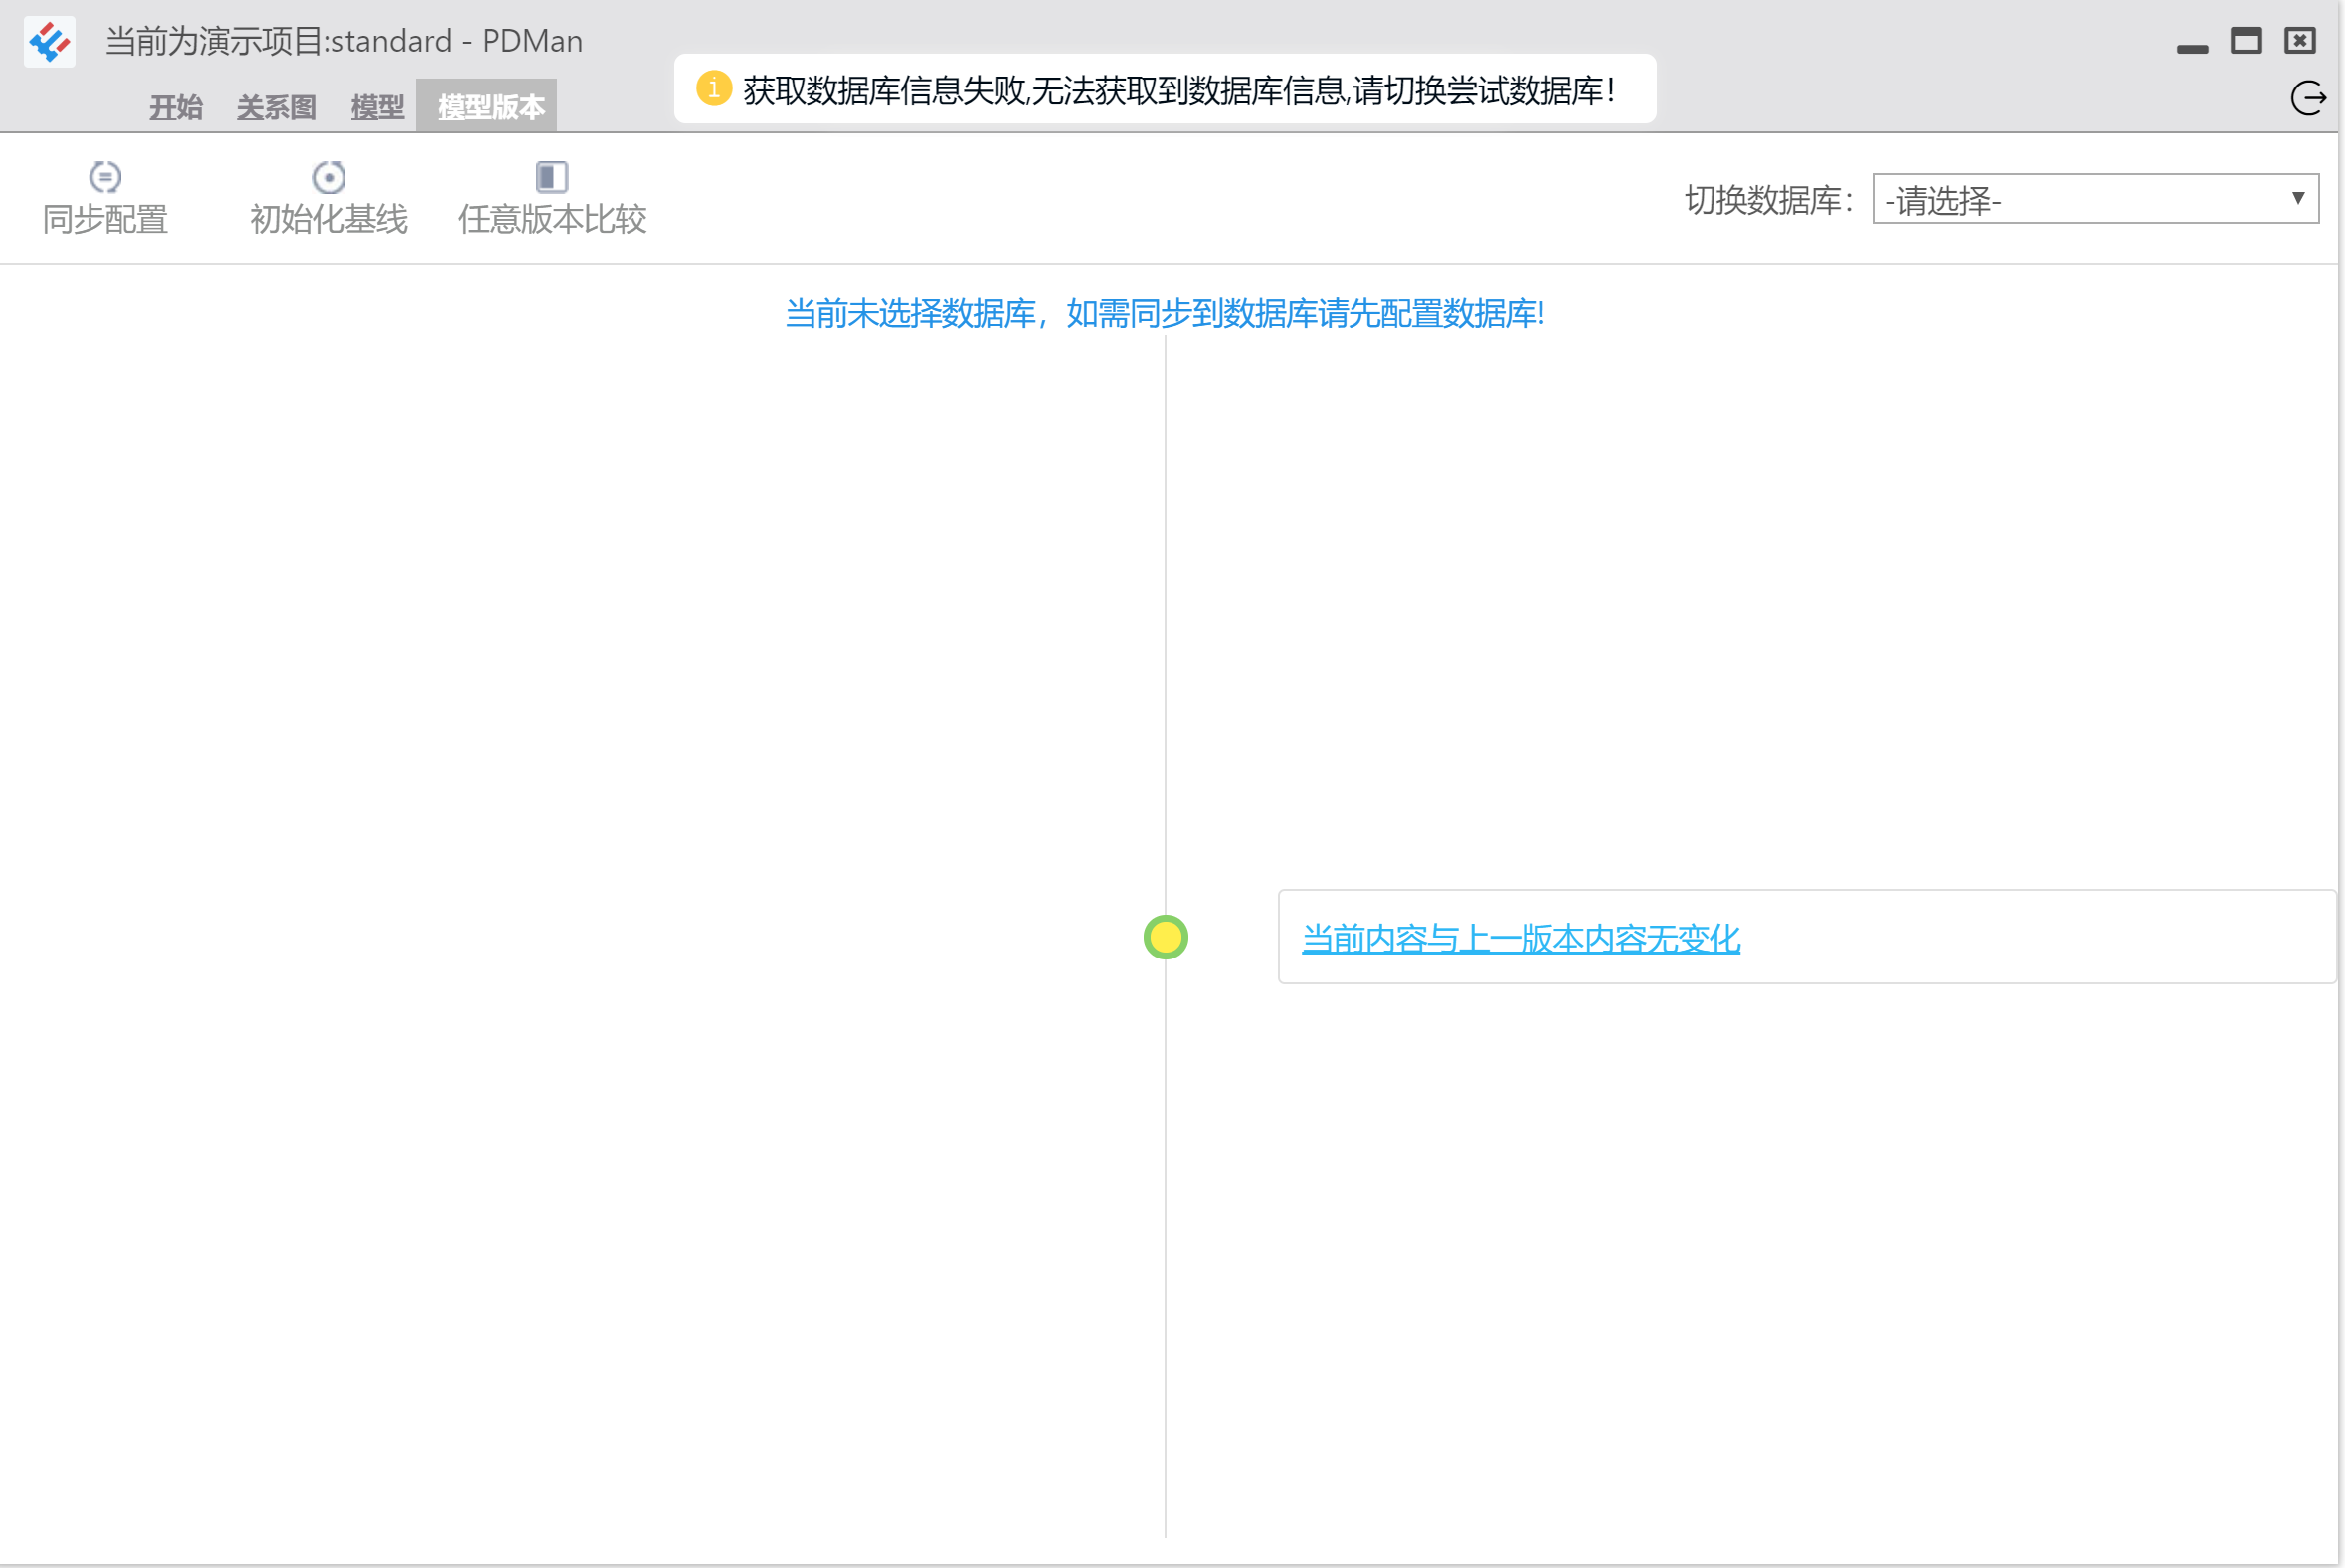Screen dimensions: 2345x1568
Task: Select the 模型版本 tab
Action: coord(486,106)
